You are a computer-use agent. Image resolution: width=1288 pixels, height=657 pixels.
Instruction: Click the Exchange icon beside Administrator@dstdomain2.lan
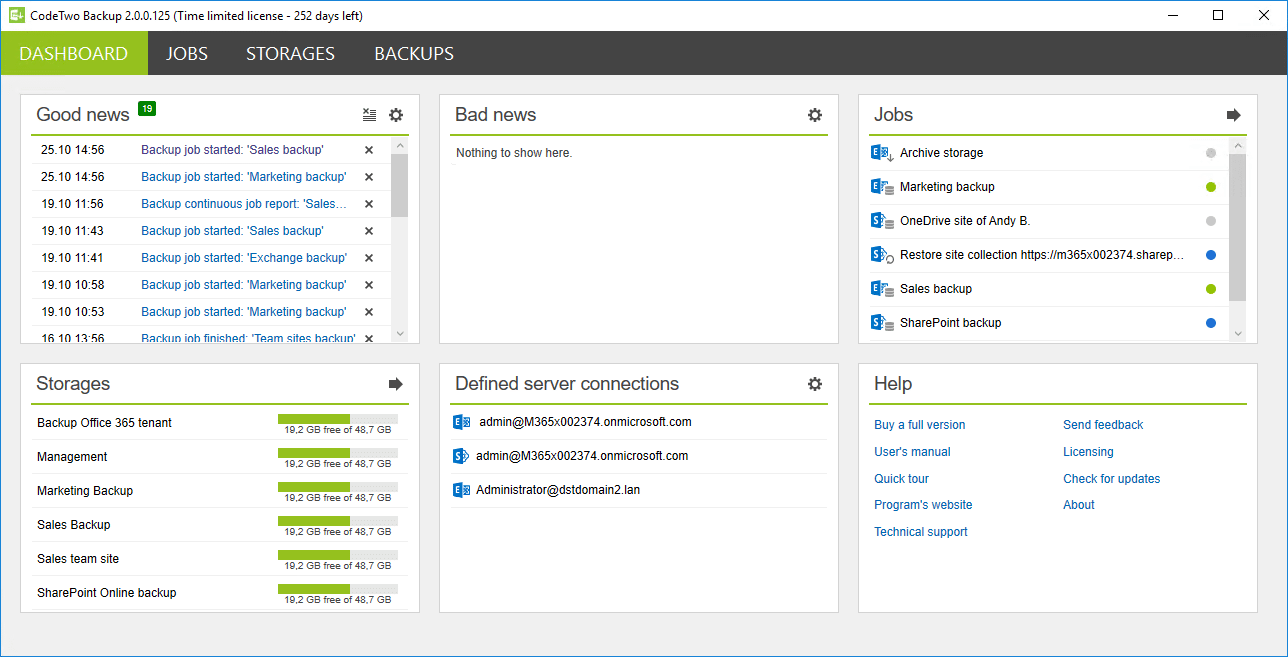[461, 490]
